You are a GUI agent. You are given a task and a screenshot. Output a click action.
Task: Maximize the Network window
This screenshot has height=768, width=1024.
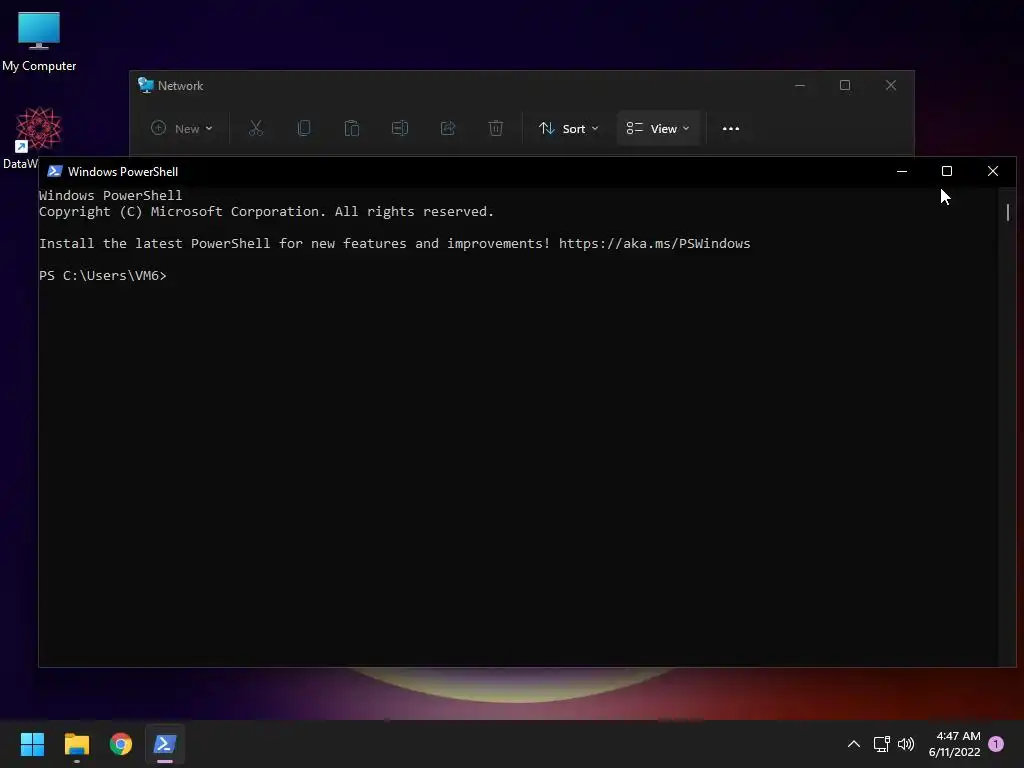coord(845,86)
